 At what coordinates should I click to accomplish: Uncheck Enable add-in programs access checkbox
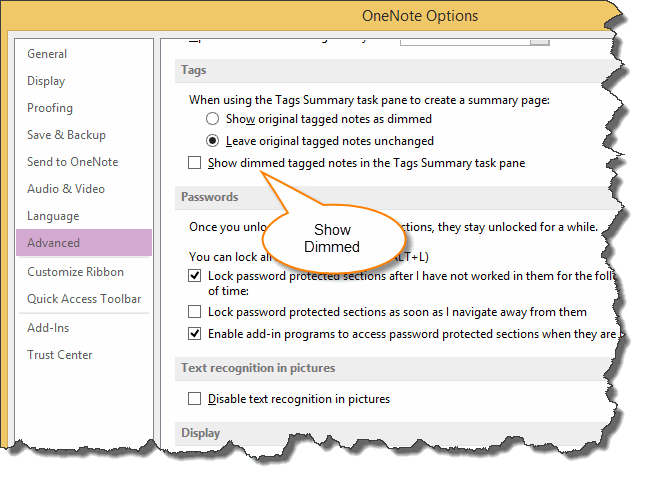[194, 333]
